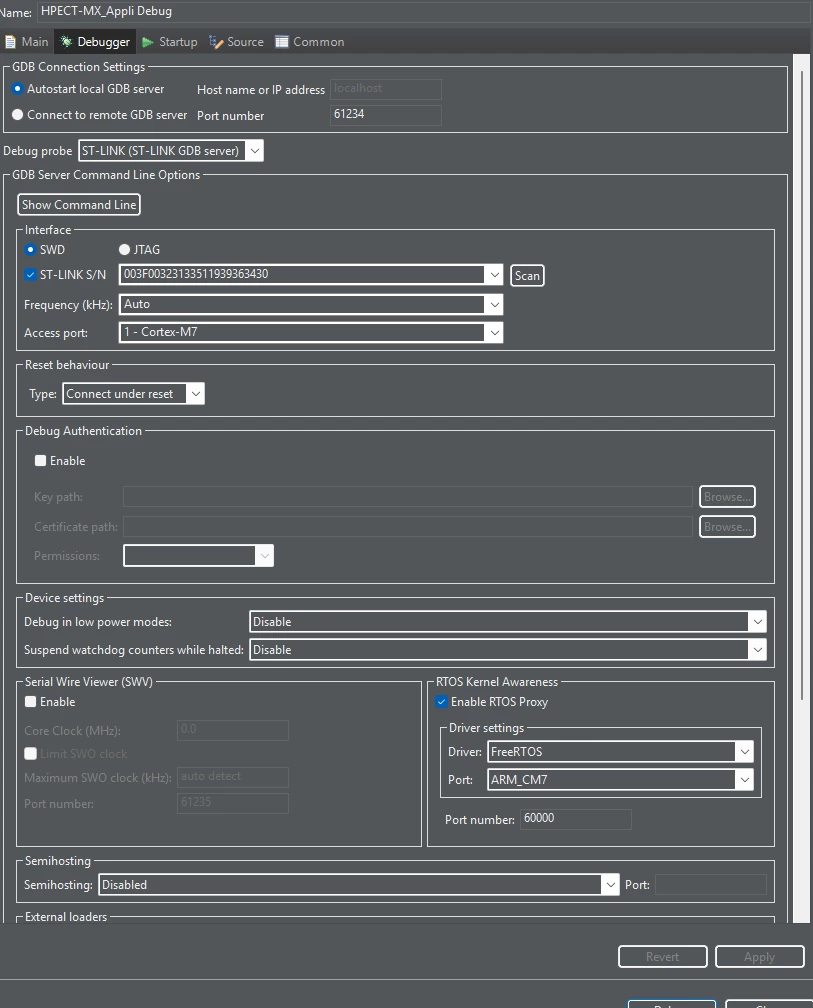This screenshot has height=1008, width=813.
Task: Click SWV Port number field 61235
Action: 233,803
